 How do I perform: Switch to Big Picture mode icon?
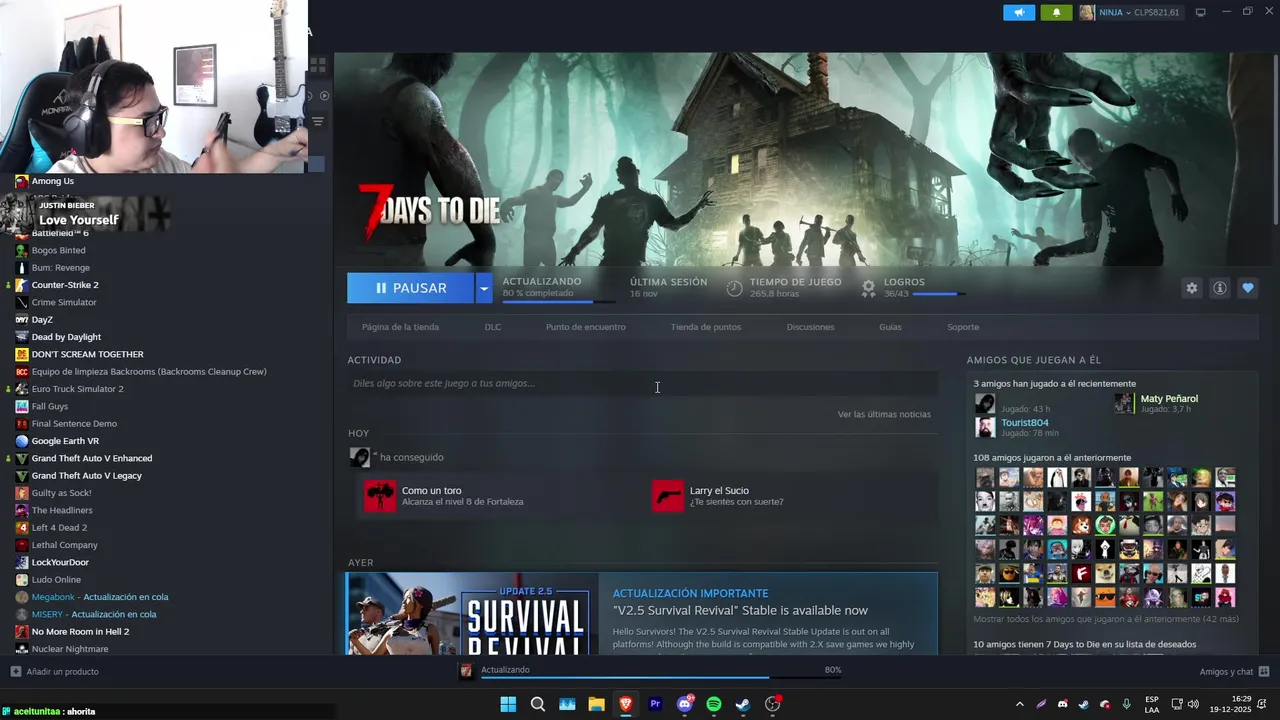tap(1201, 12)
